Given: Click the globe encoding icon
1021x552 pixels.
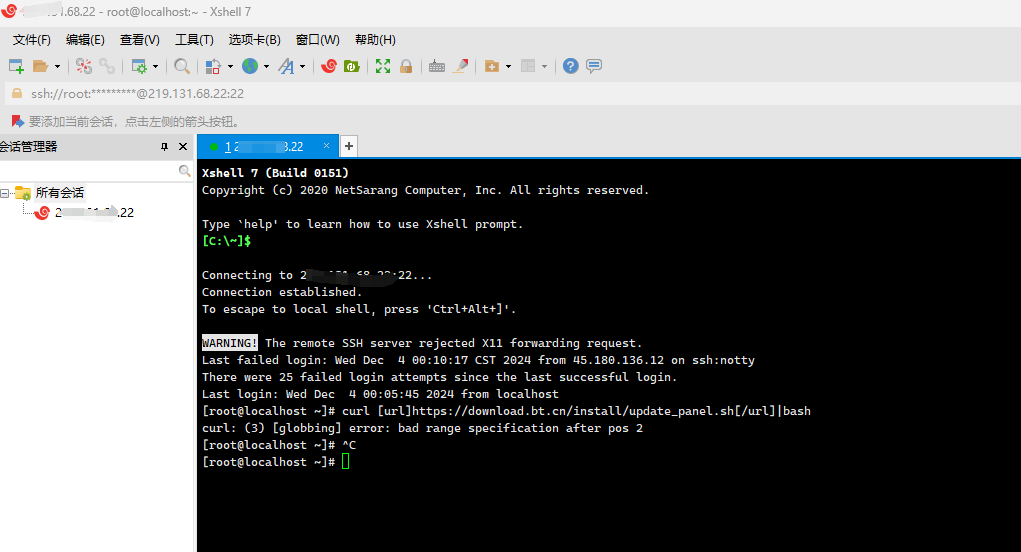Looking at the screenshot, I should click(x=250, y=66).
